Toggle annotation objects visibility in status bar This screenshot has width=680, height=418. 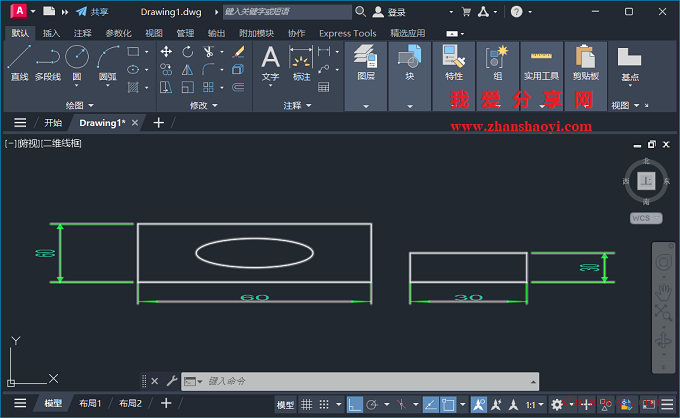coord(479,405)
